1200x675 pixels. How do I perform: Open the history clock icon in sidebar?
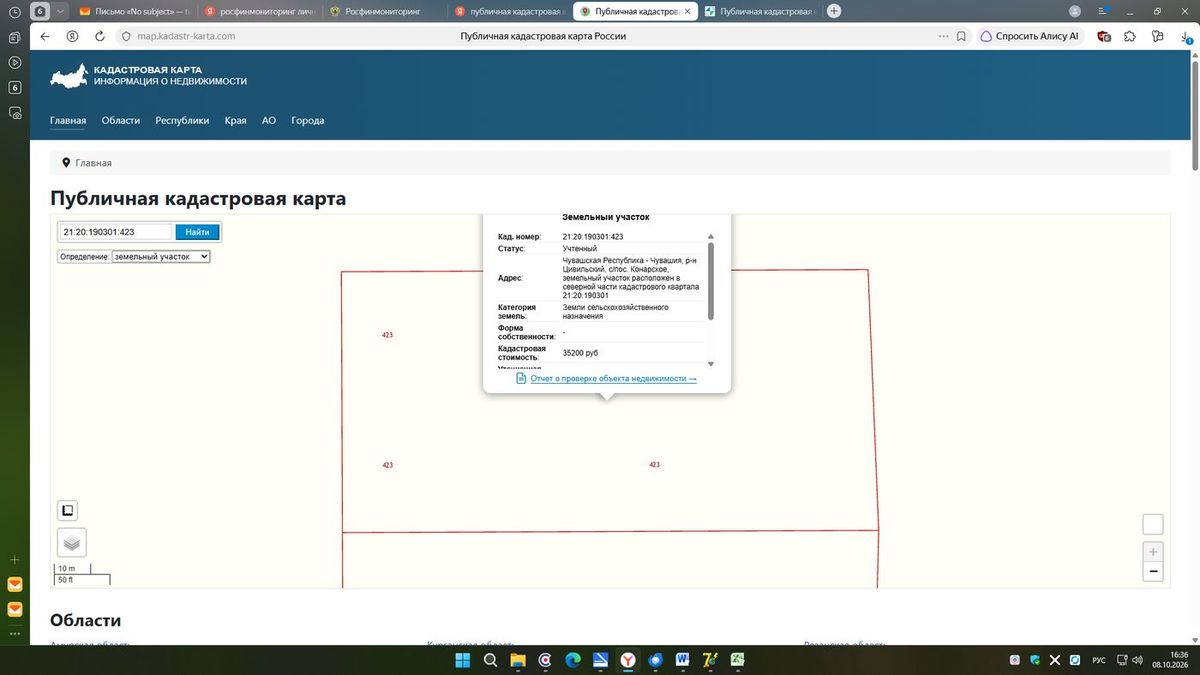click(14, 12)
